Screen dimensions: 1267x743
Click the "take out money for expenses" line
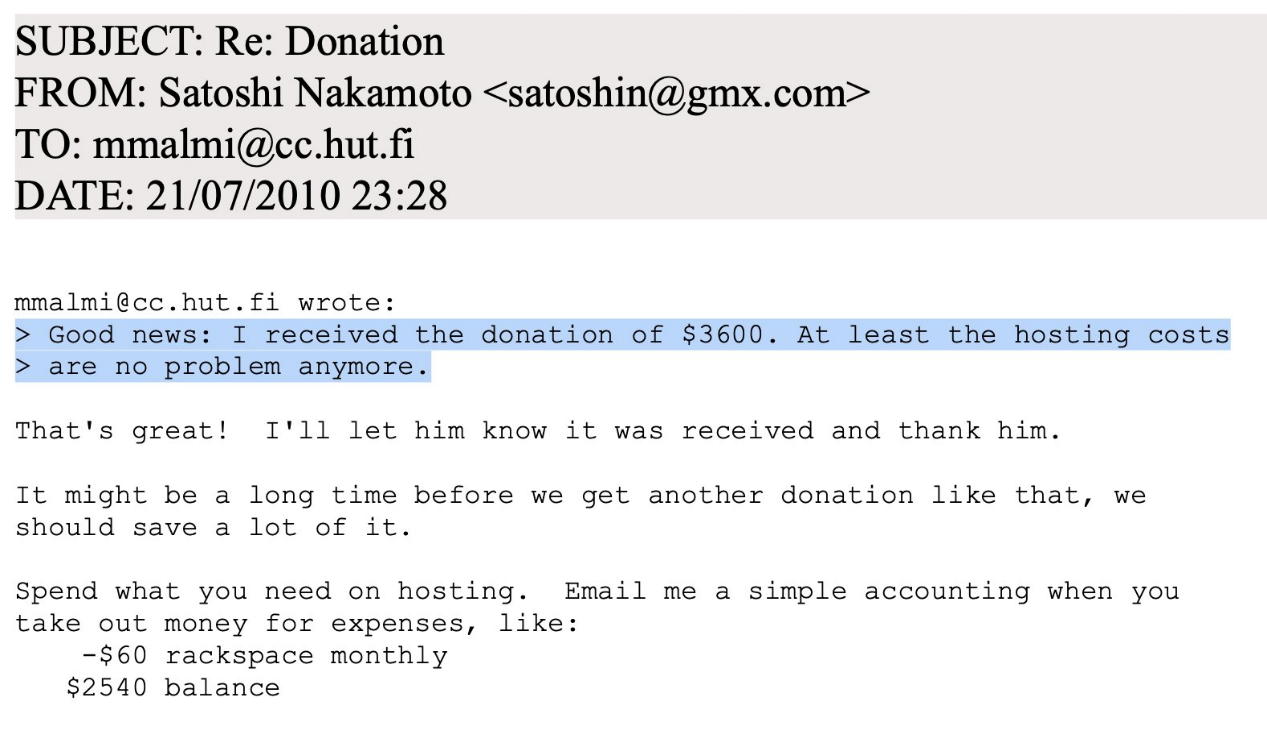coord(212,623)
